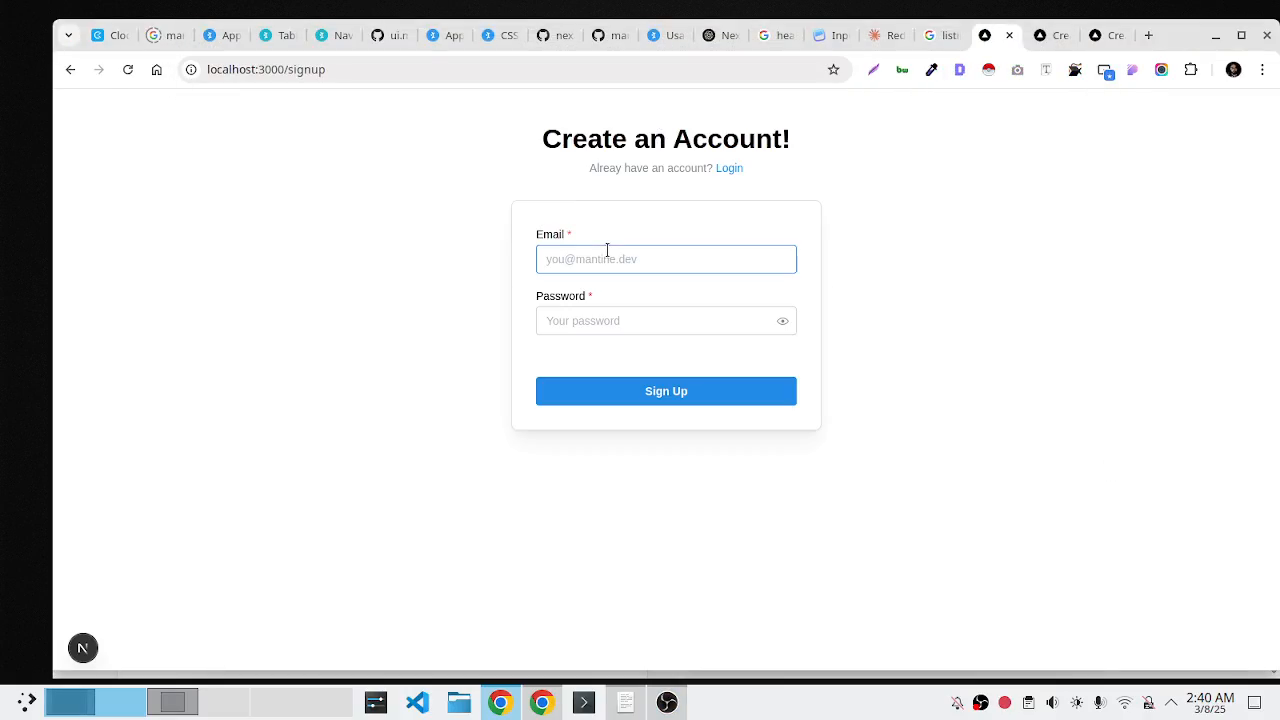This screenshot has width=1280, height=720.
Task: Open the Extensions puzzle menu
Action: [x=1190, y=70]
